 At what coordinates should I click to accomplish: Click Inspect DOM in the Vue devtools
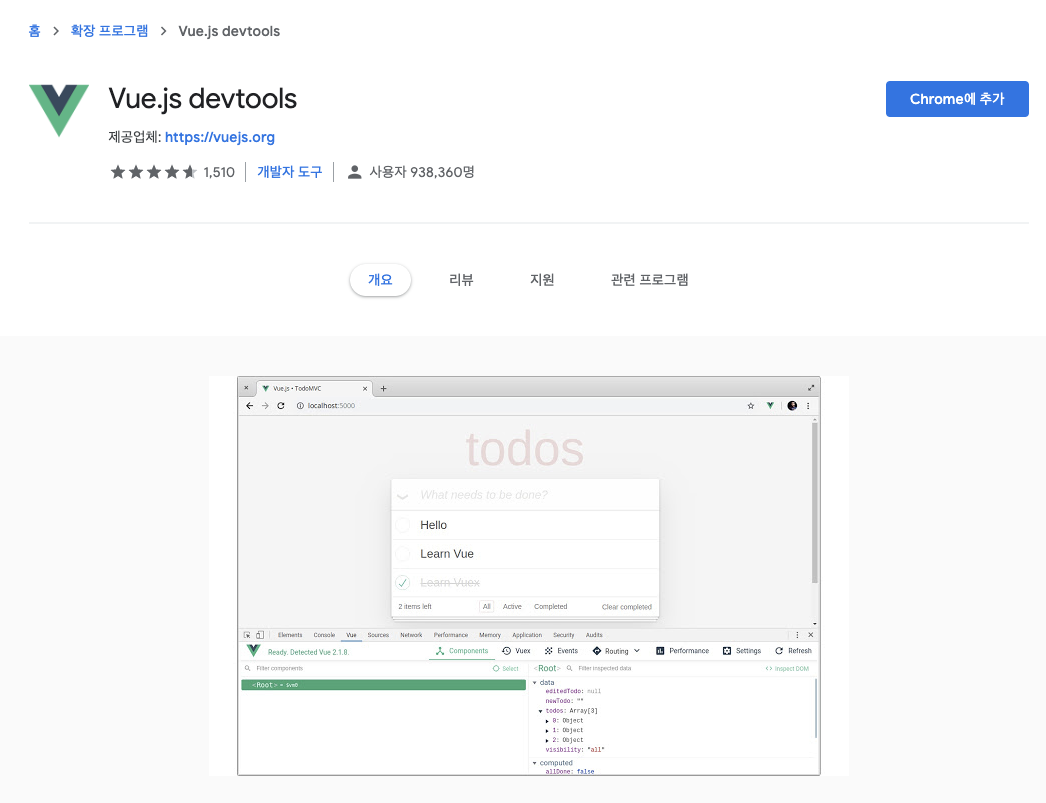[x=787, y=668]
